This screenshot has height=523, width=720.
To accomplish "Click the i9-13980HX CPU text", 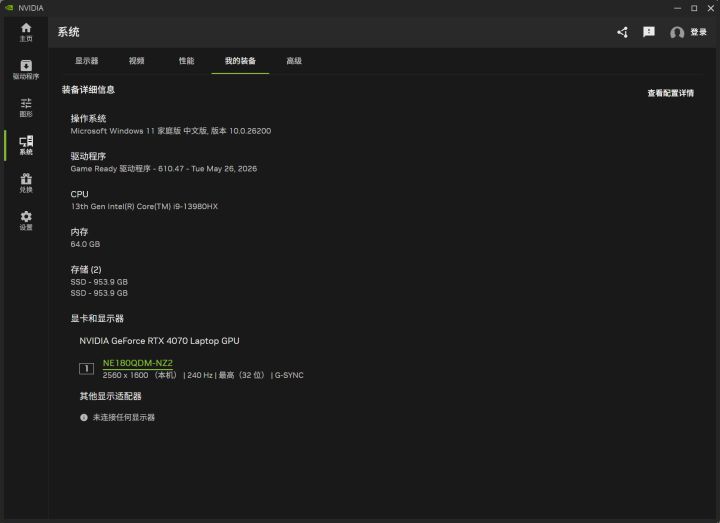I will coord(144,206).
